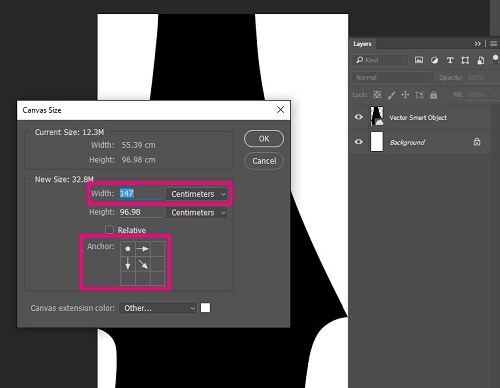This screenshot has height=388, width=500.
Task: Select top-center anchor cell with right arrow
Action: point(143,249)
